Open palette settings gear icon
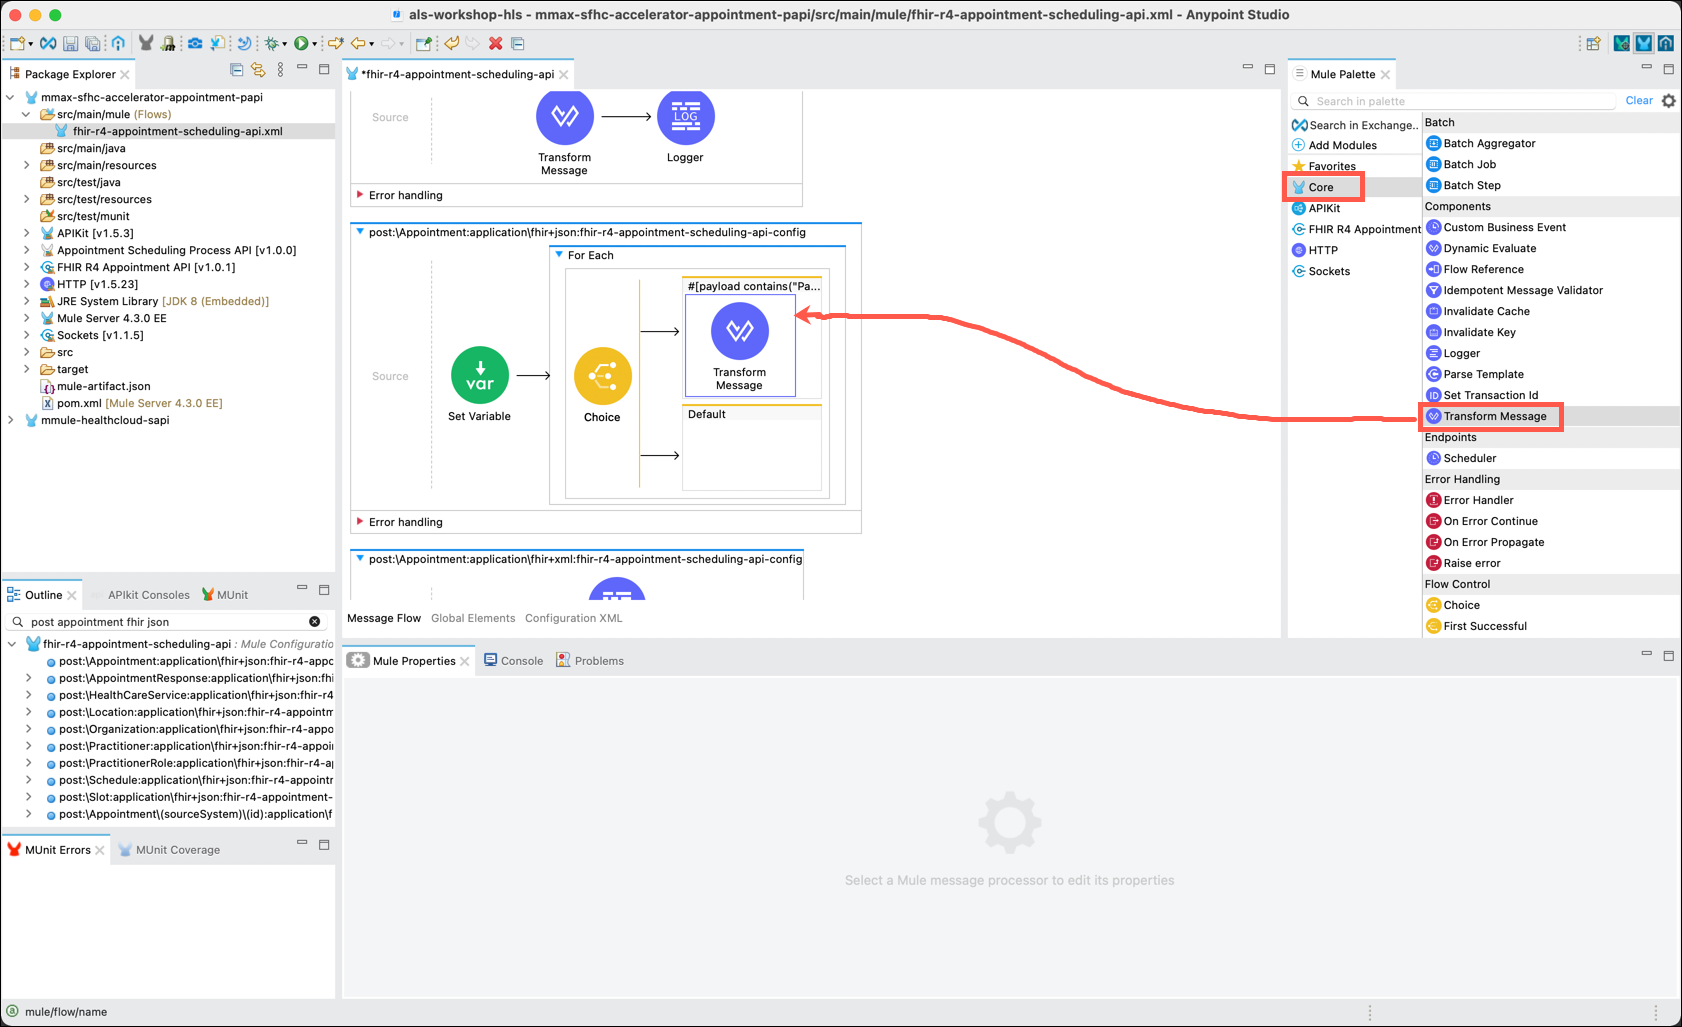 pyautogui.click(x=1669, y=101)
